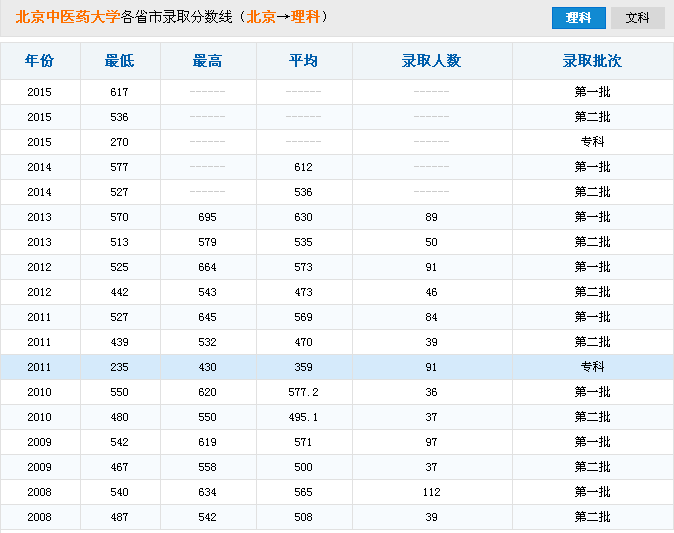Click the 612 average score for 2014
This screenshot has width=674, height=533.
[303, 167]
